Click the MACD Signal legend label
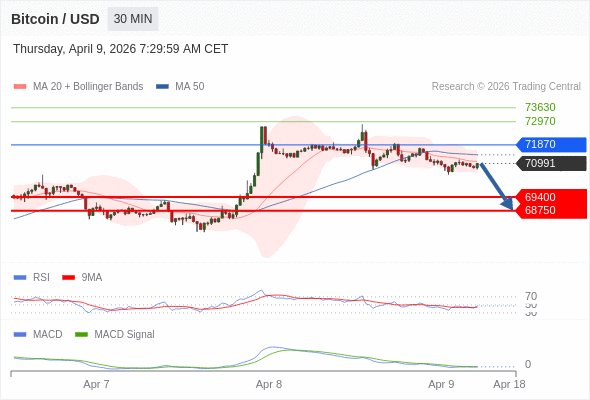The image size is (590, 400). tap(124, 335)
